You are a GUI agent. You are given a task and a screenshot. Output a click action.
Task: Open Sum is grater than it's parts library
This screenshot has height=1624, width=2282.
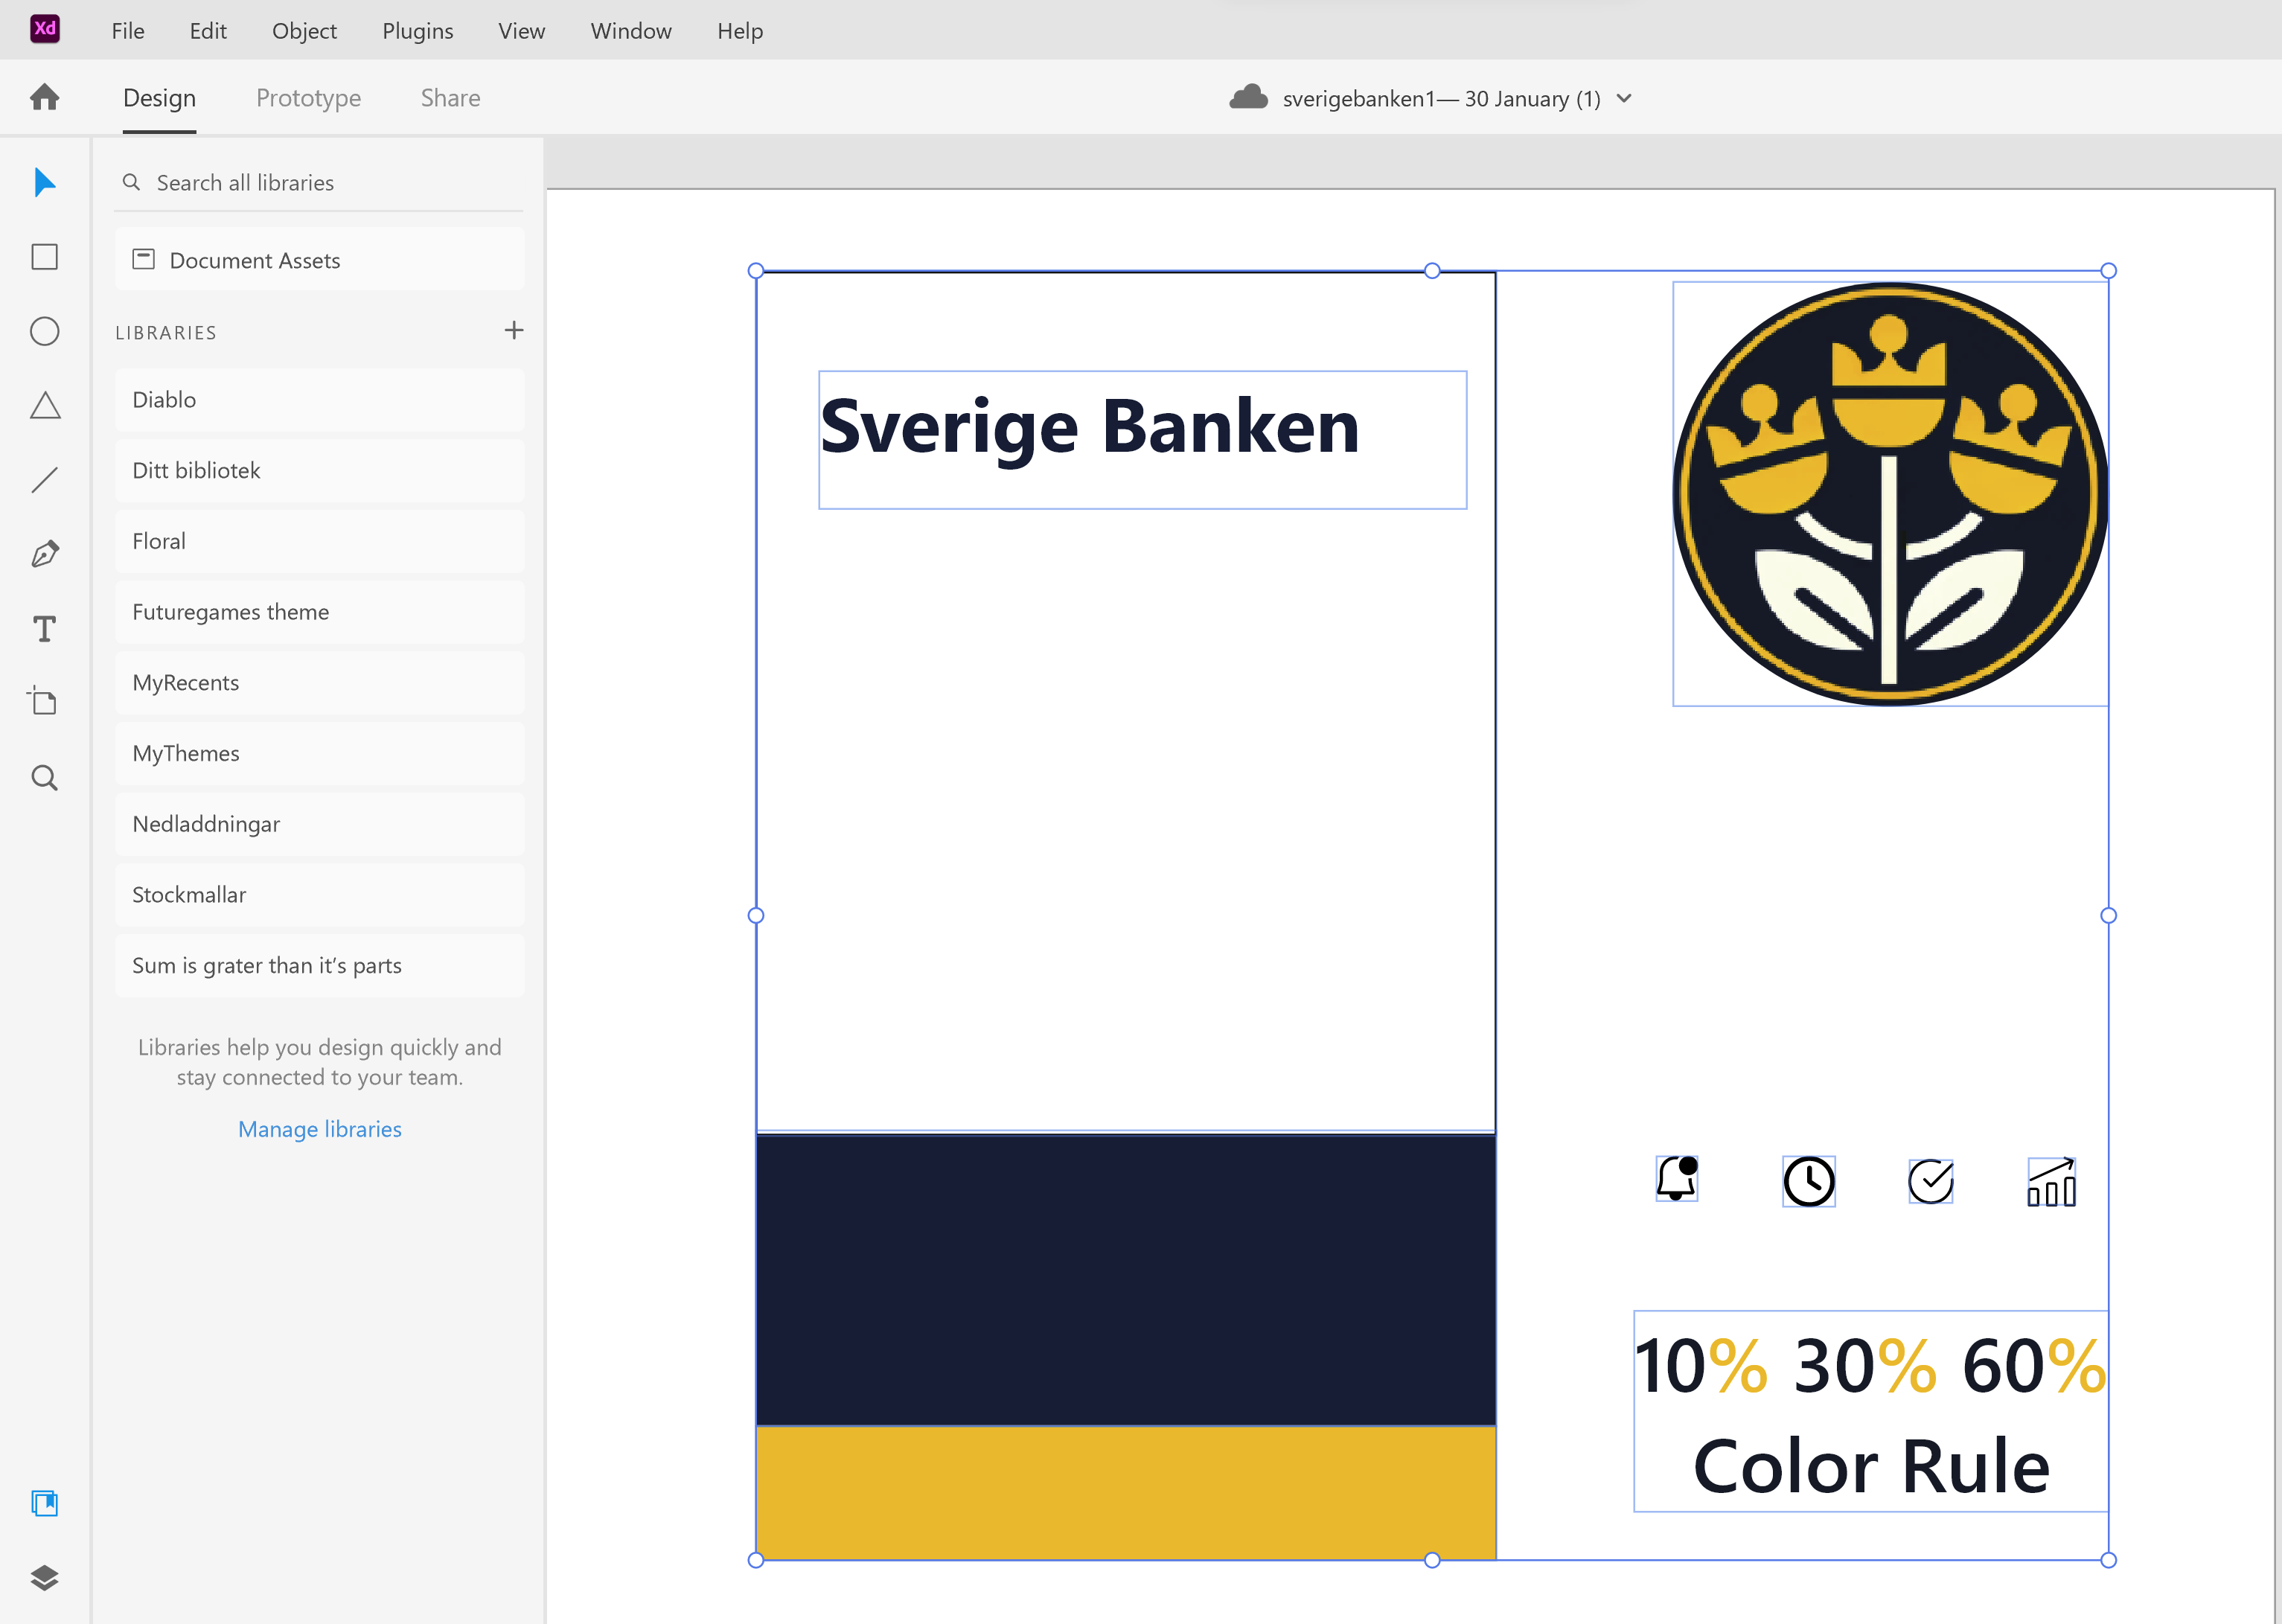click(x=320, y=966)
